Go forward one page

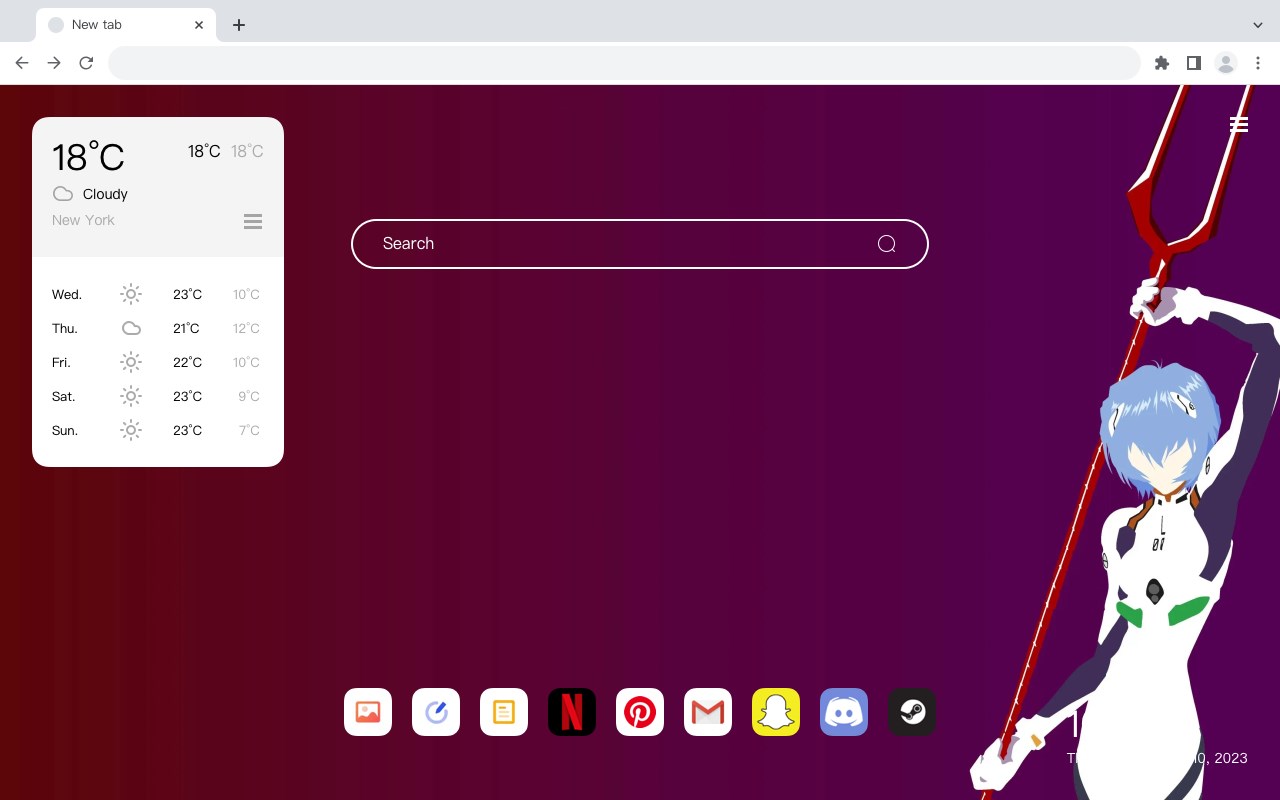tap(54, 63)
